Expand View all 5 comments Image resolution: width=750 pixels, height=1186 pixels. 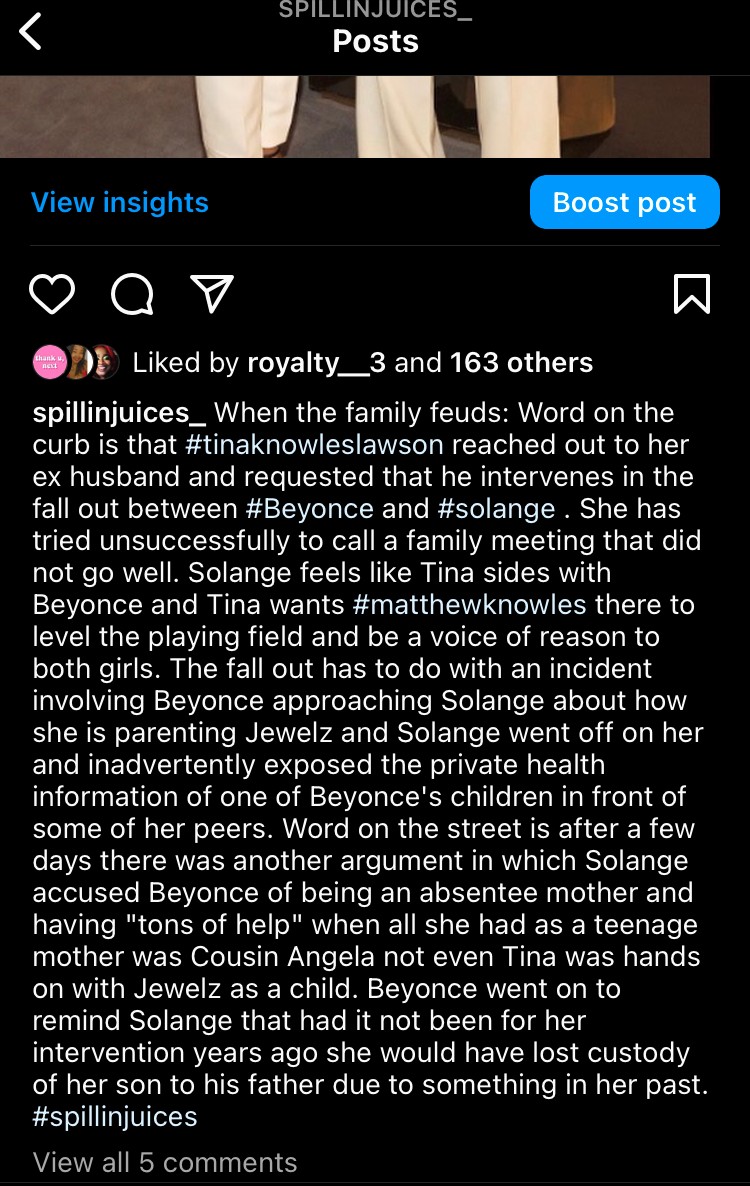[x=165, y=1162]
